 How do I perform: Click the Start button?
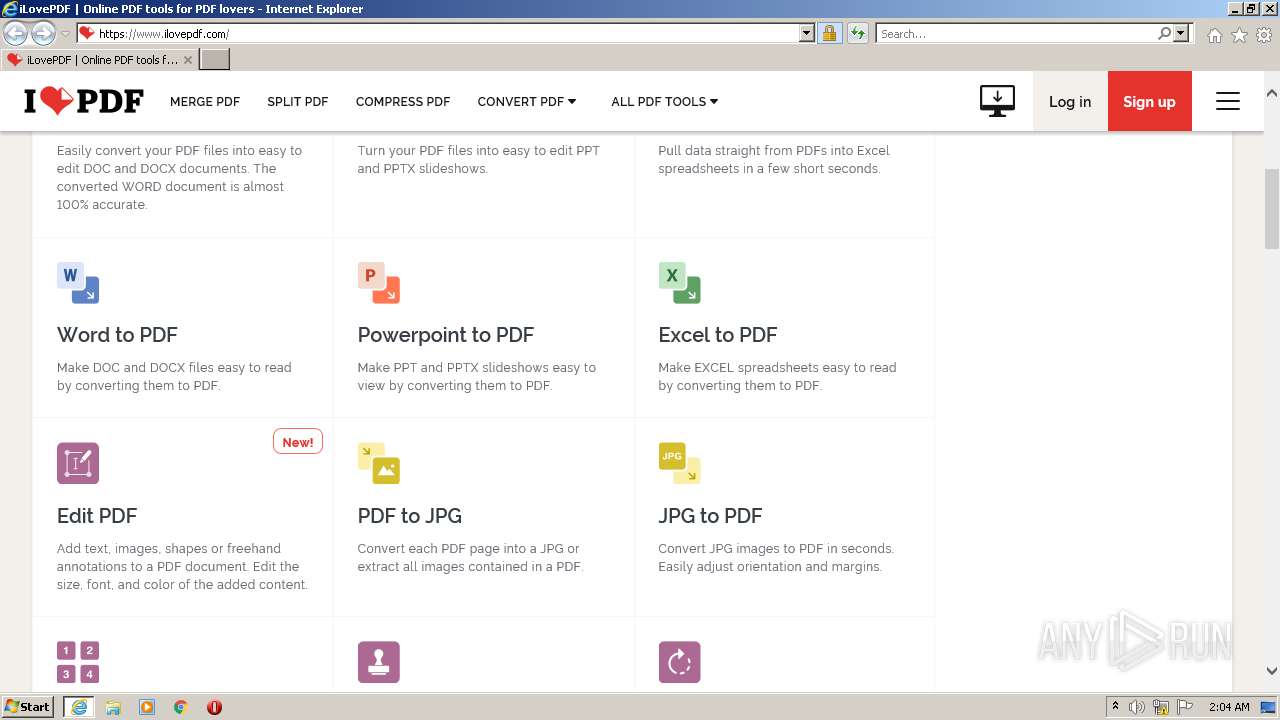coord(28,707)
